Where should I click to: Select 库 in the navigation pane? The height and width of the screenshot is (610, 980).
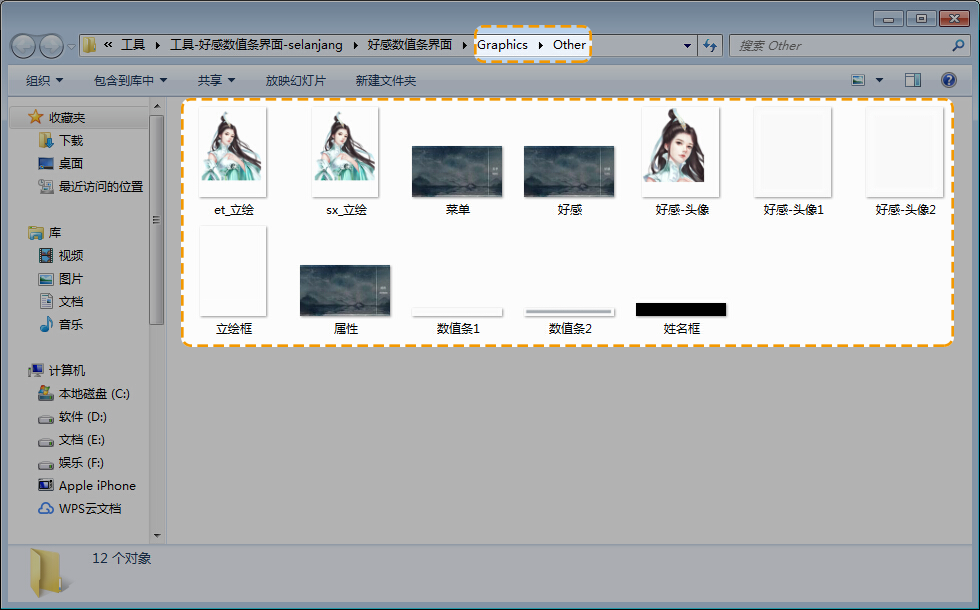click(55, 232)
